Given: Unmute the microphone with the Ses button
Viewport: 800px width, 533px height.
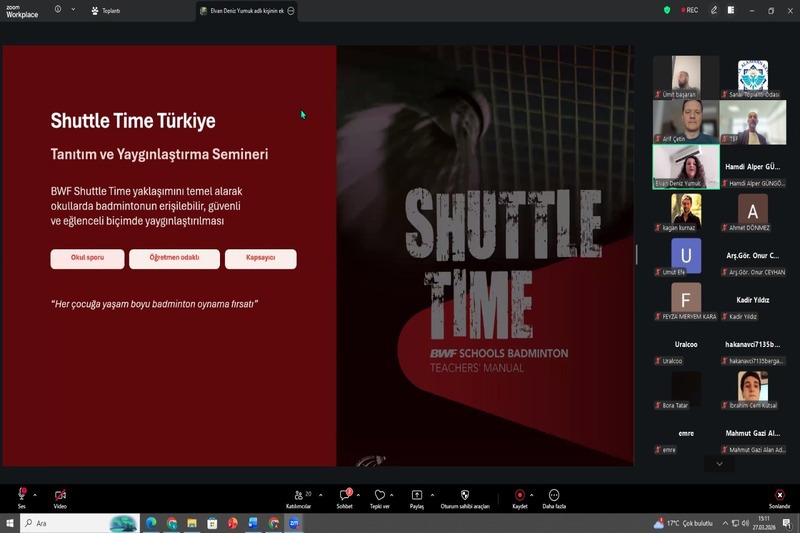Looking at the screenshot, I should pos(21,496).
